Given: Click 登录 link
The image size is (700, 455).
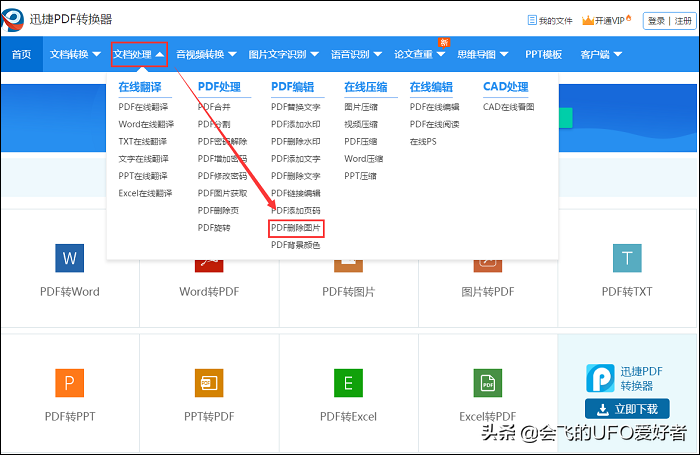Looking at the screenshot, I should (656, 21).
